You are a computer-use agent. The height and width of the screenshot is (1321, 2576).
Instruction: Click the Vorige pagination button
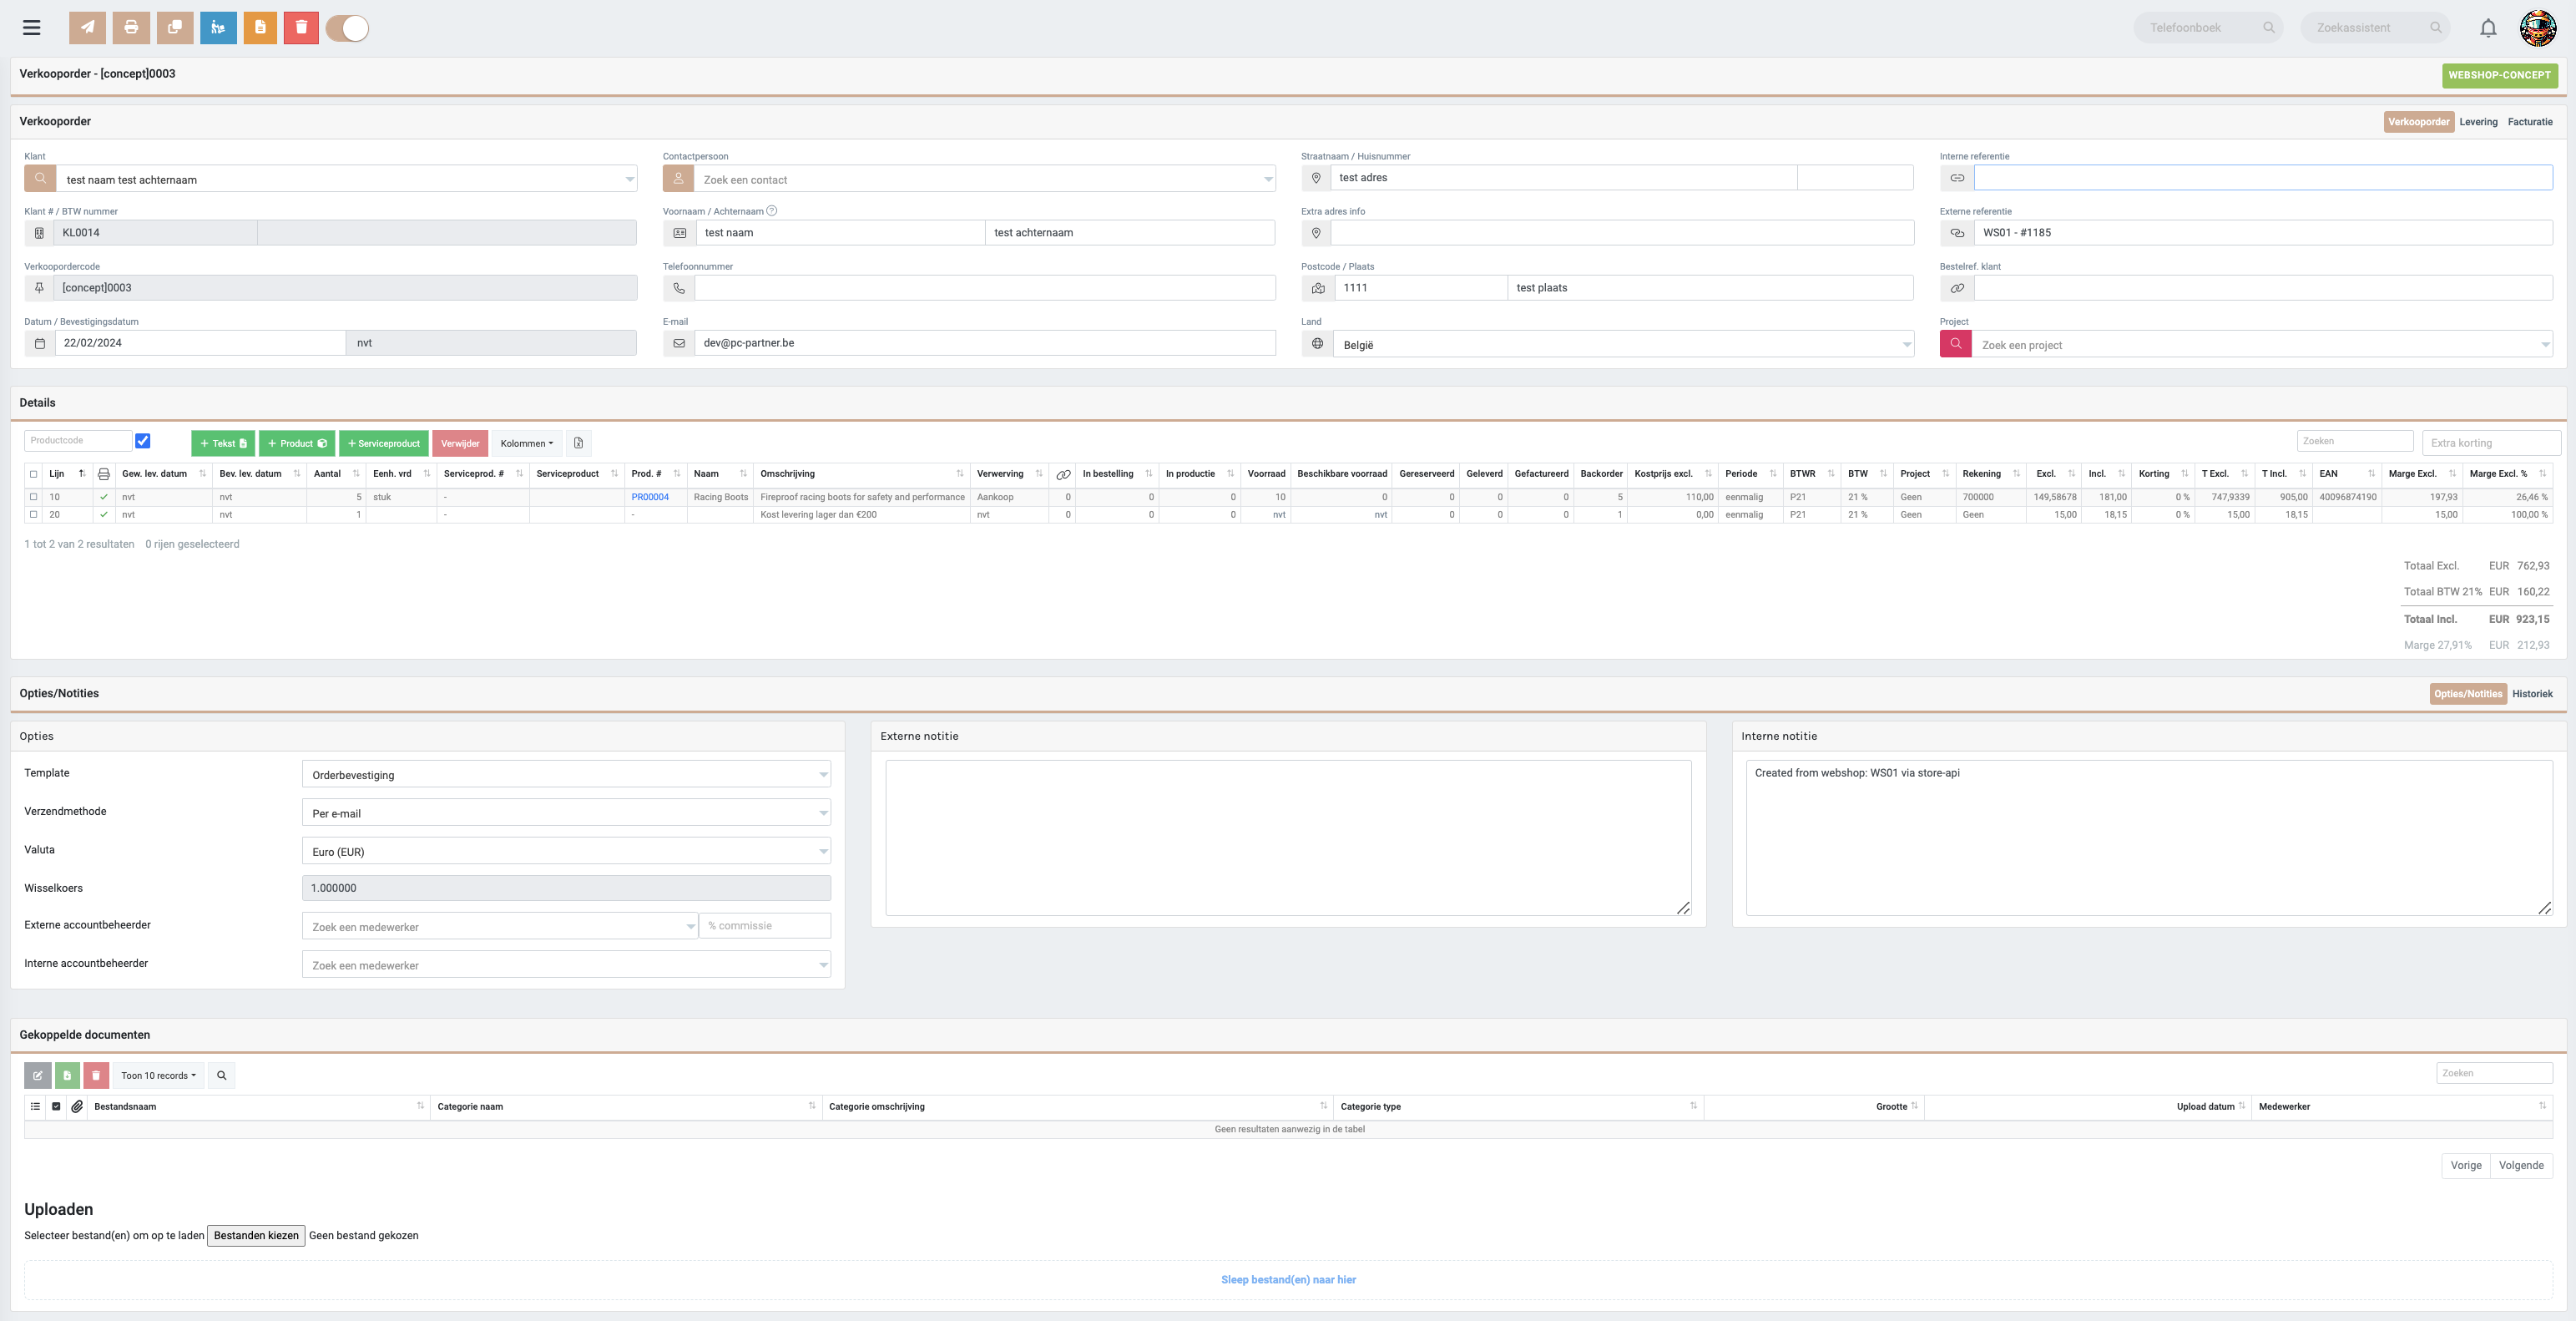[2465, 1165]
